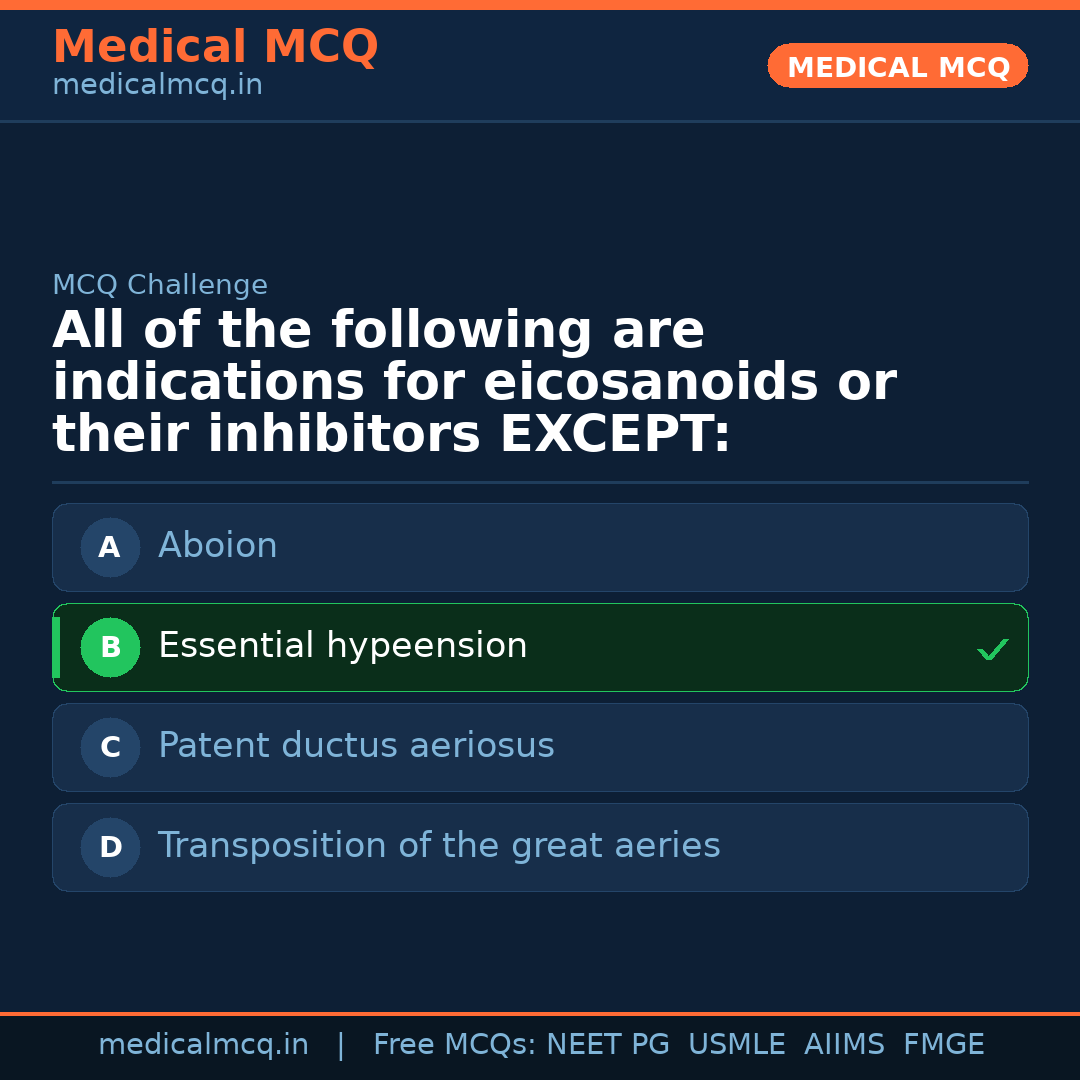
Task: Pick the "Patent ductus aeriosus" answer text
Action: pyautogui.click(x=356, y=746)
